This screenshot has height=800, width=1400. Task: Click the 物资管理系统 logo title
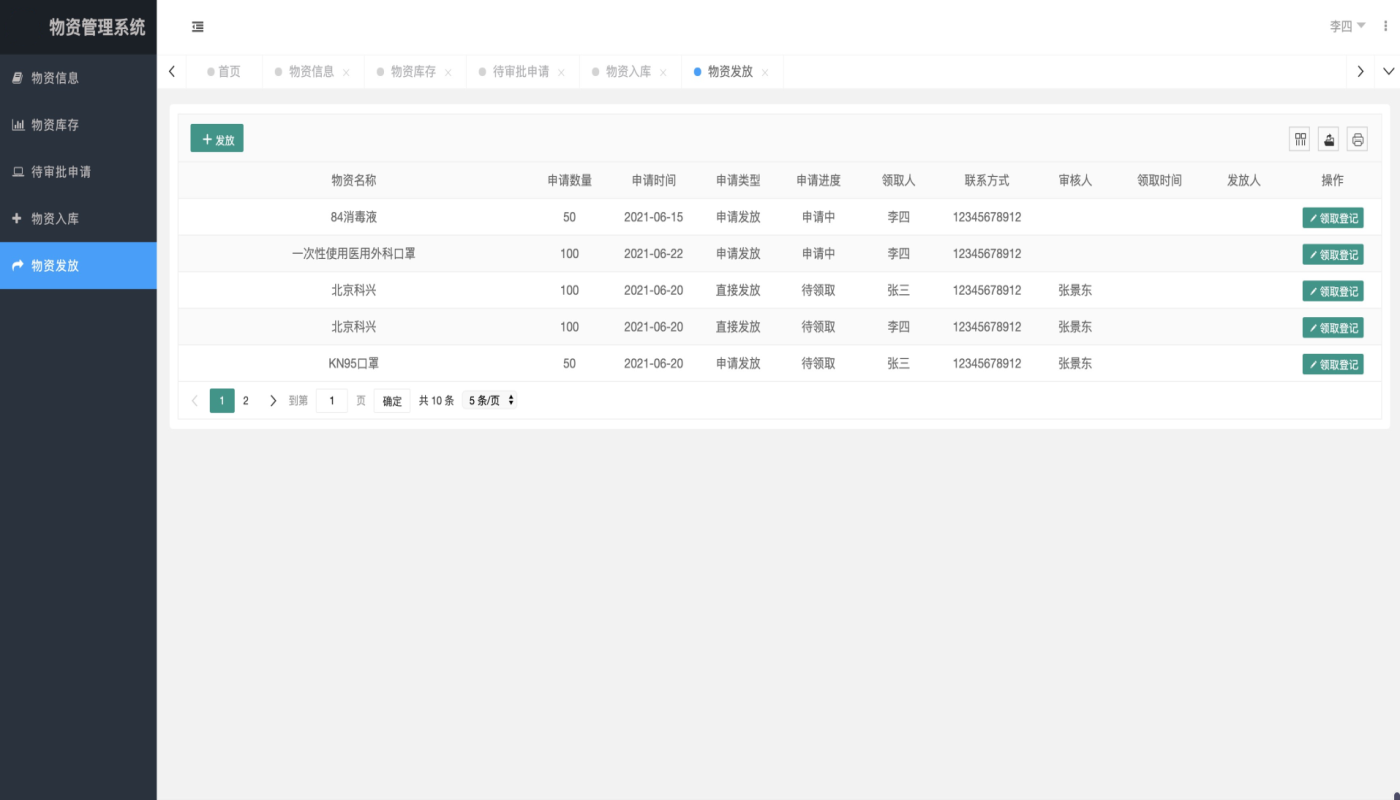coord(97,27)
